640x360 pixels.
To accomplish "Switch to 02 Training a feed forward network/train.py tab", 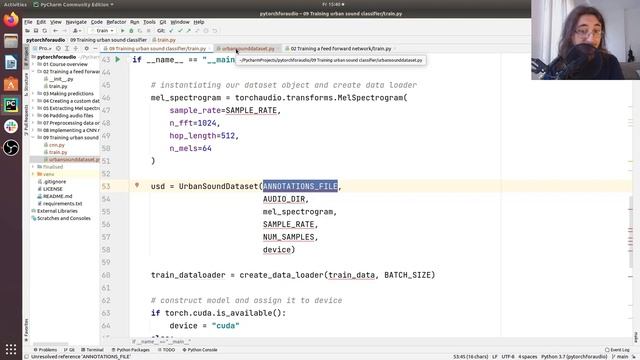I will 340,49.
